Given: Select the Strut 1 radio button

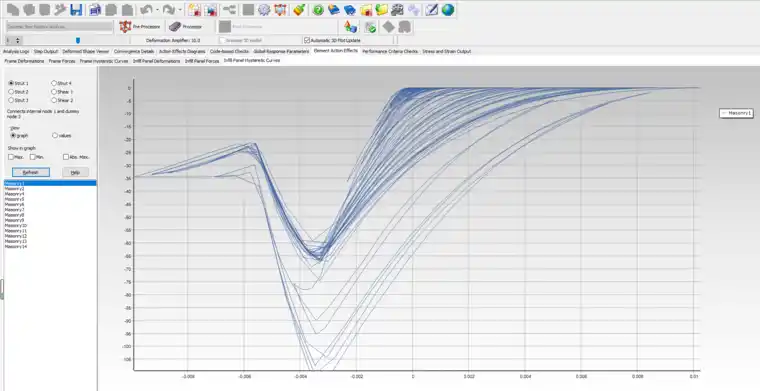Looking at the screenshot, I should pyautogui.click(x=11, y=83).
